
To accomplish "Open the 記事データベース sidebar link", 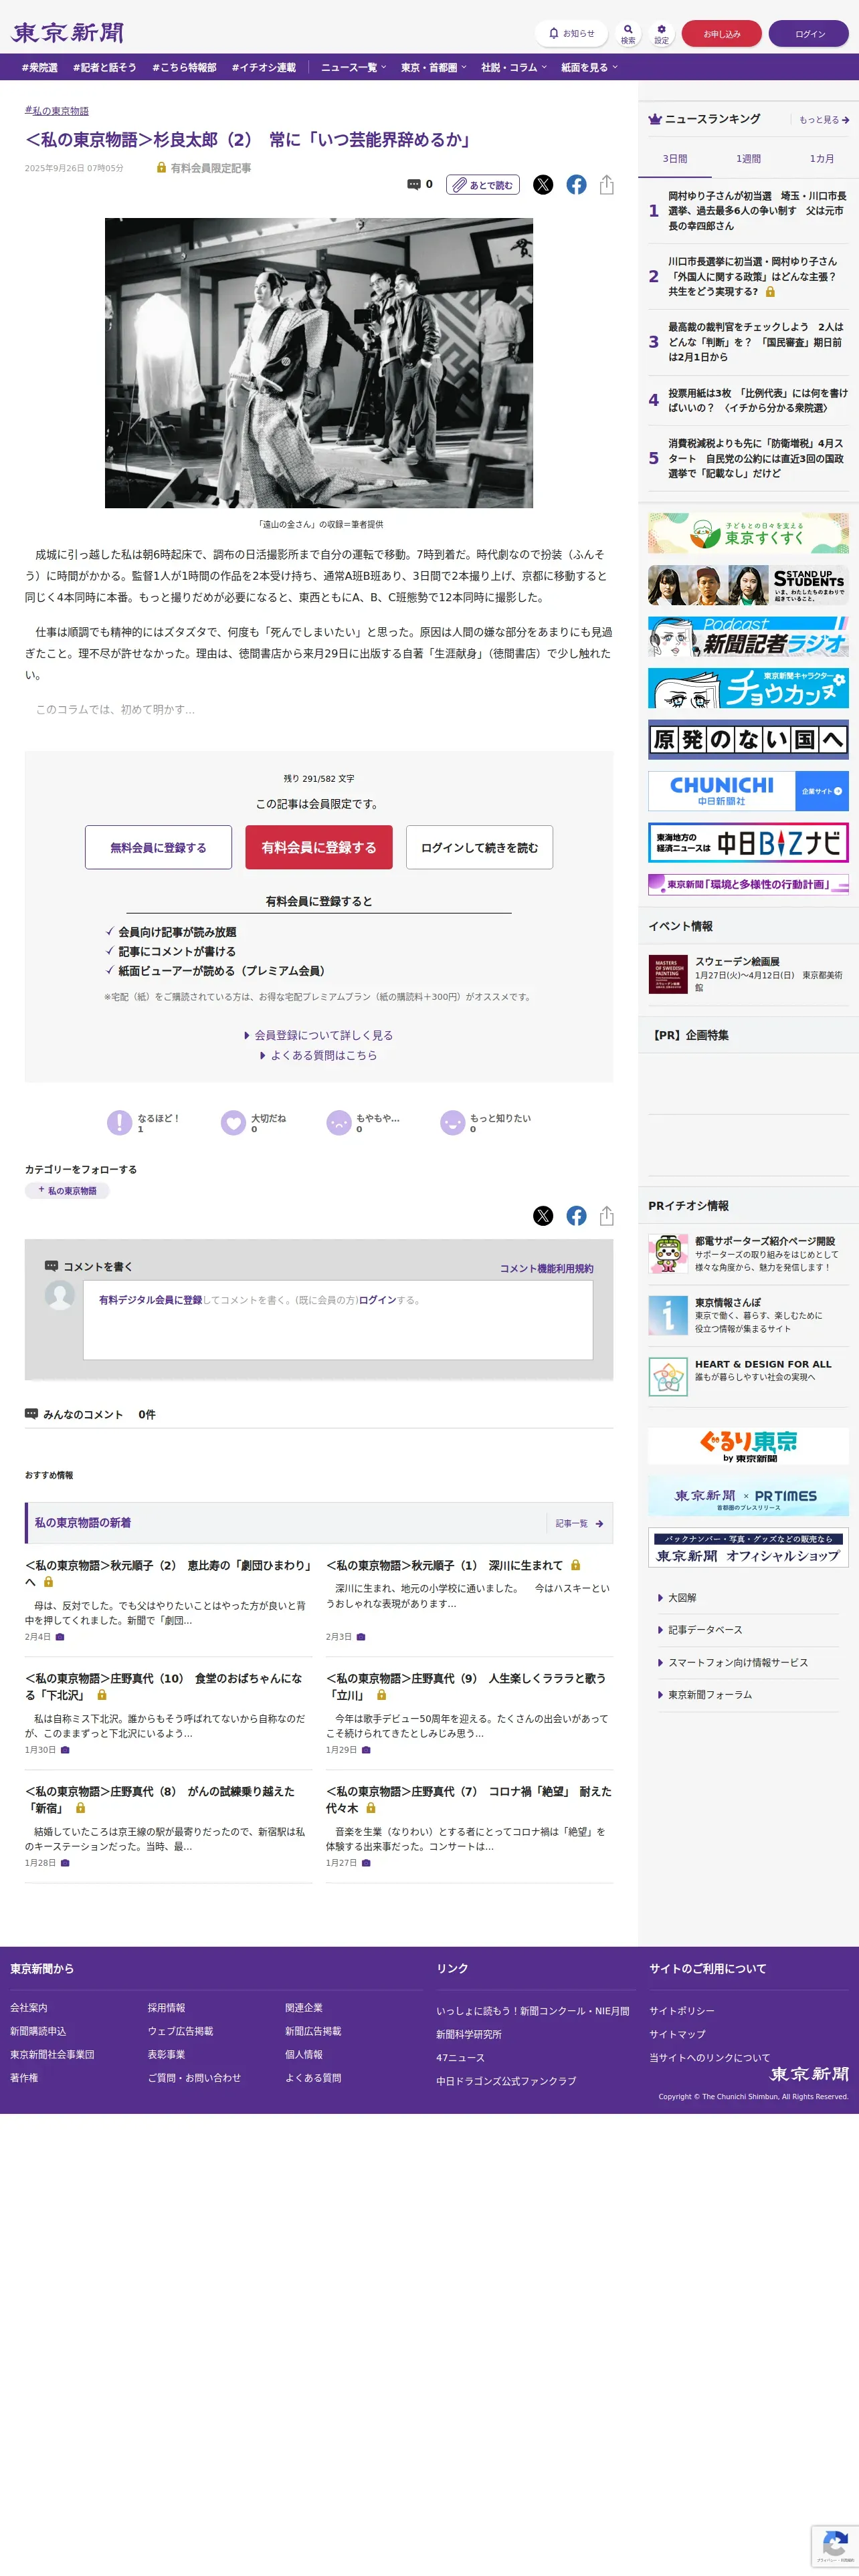I will tap(704, 1629).
